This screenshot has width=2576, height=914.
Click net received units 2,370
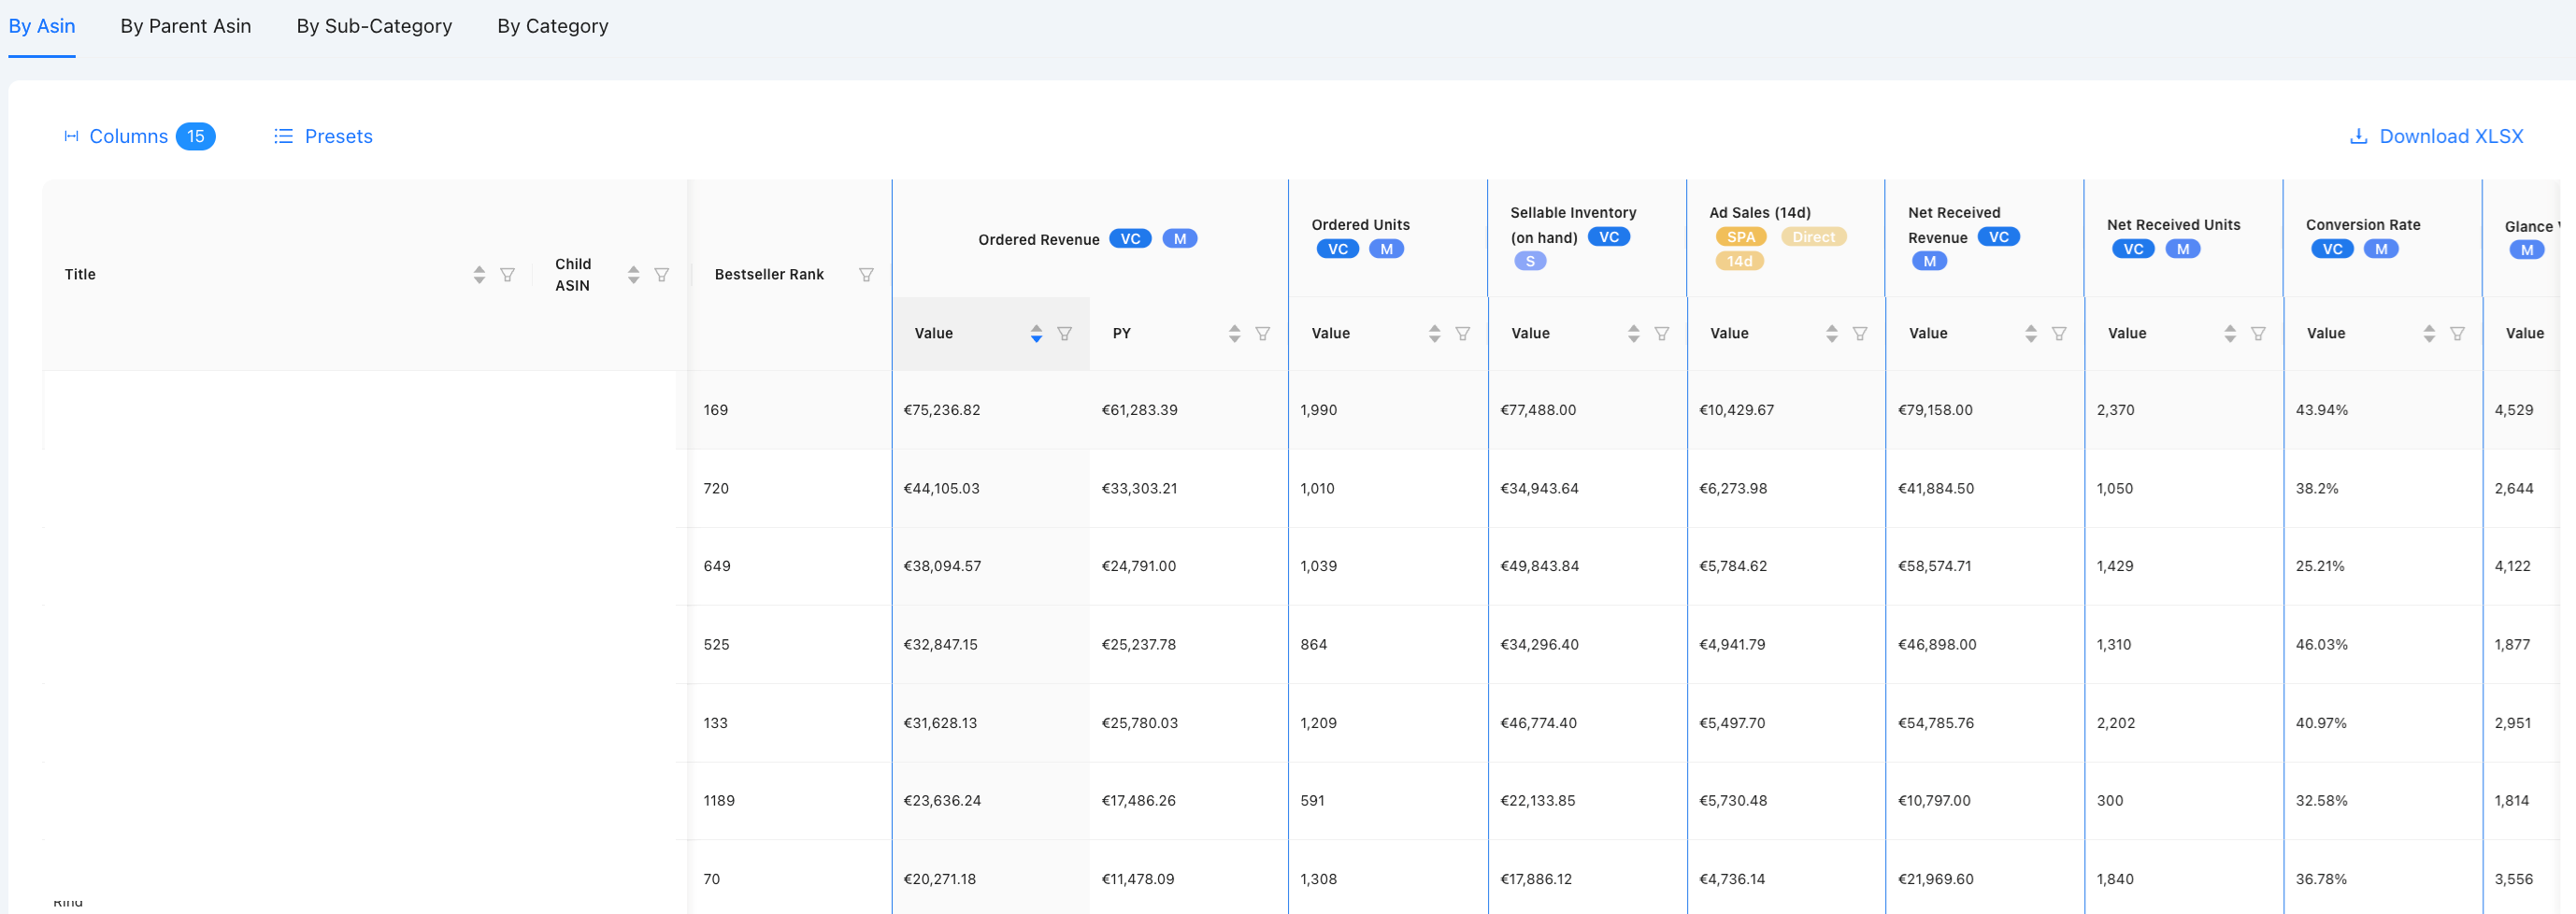coord(2115,410)
